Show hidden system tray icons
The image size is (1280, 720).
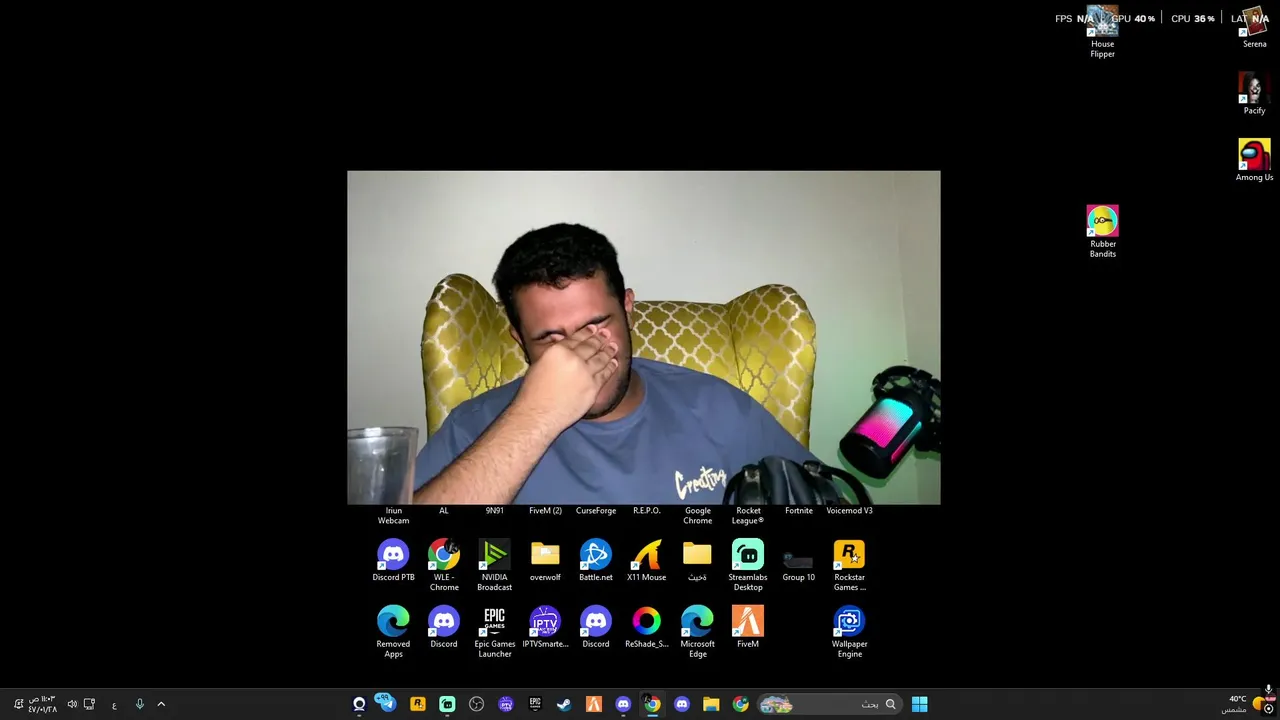click(161, 704)
